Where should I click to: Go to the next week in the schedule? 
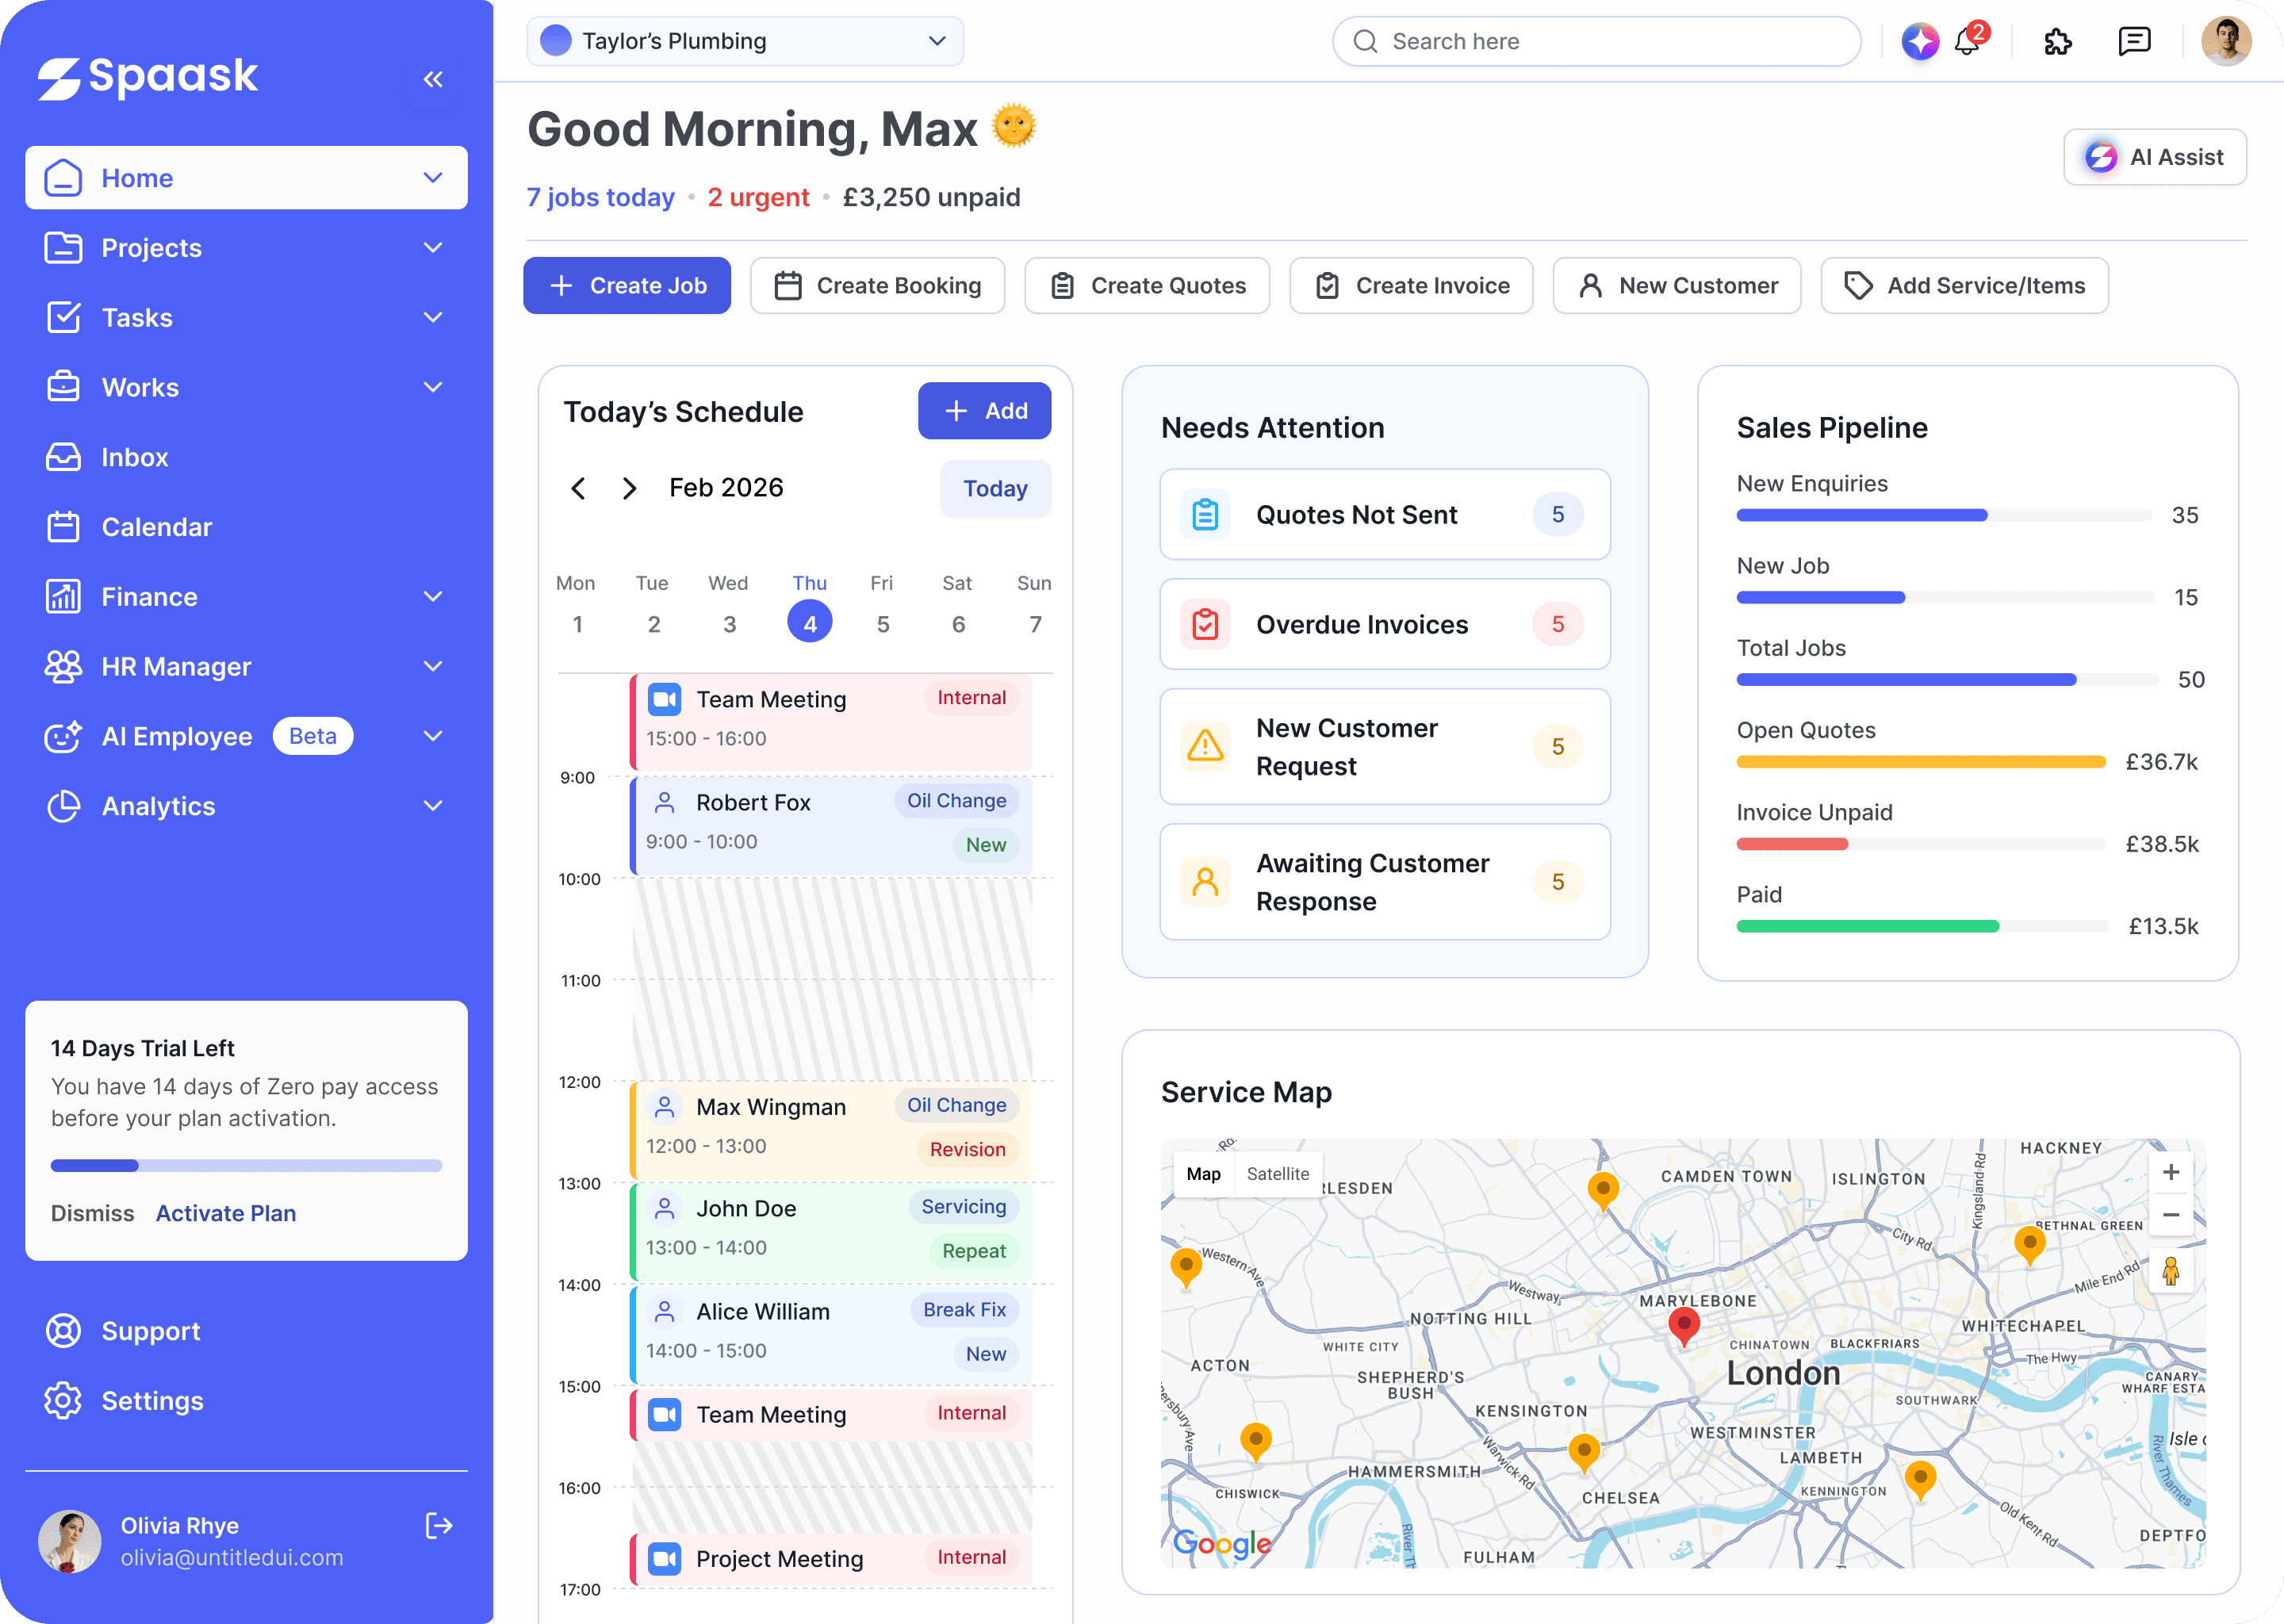coord(629,488)
